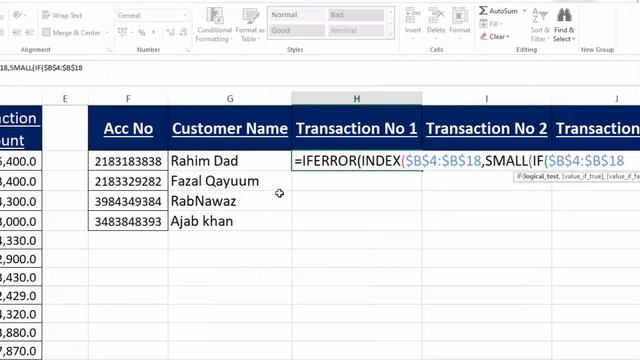Click inside the IFERROR formula cell

pos(357,161)
